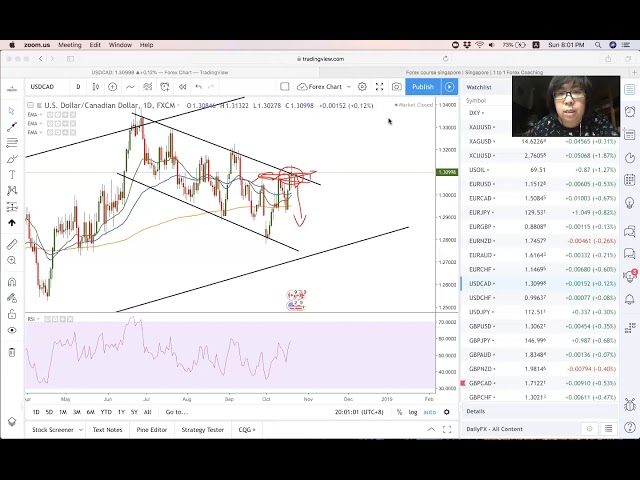The width and height of the screenshot is (640, 480).
Task: Open the Forex Chart layout dropdown
Action: 319,87
